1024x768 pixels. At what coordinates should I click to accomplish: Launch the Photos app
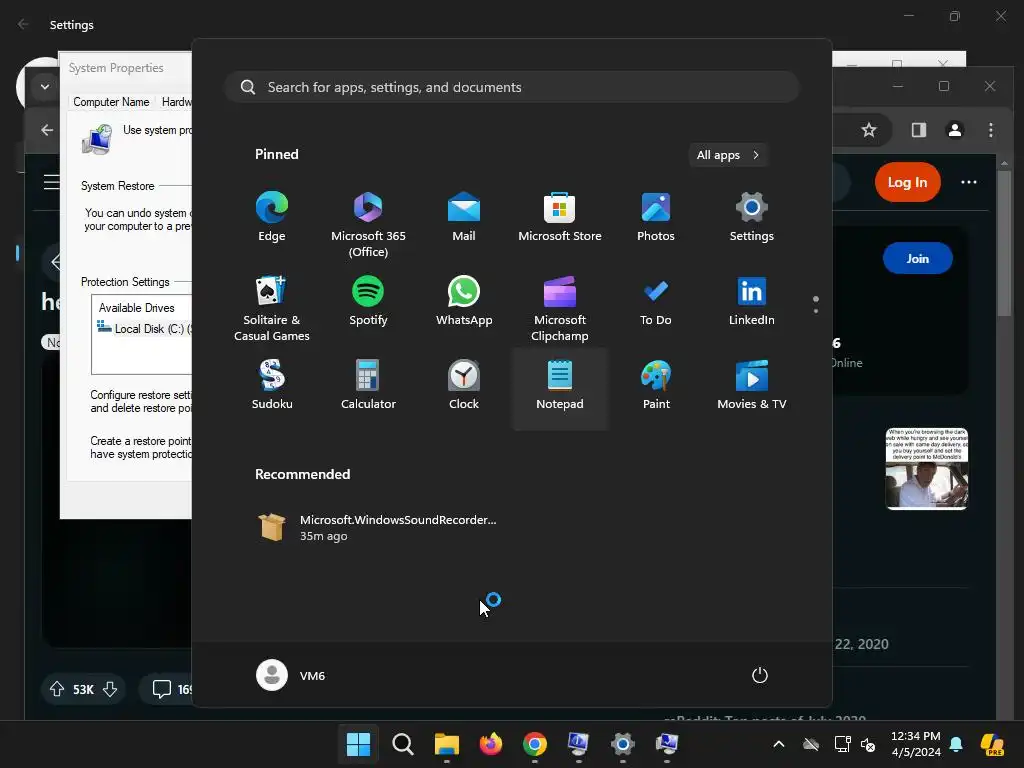[x=656, y=217]
